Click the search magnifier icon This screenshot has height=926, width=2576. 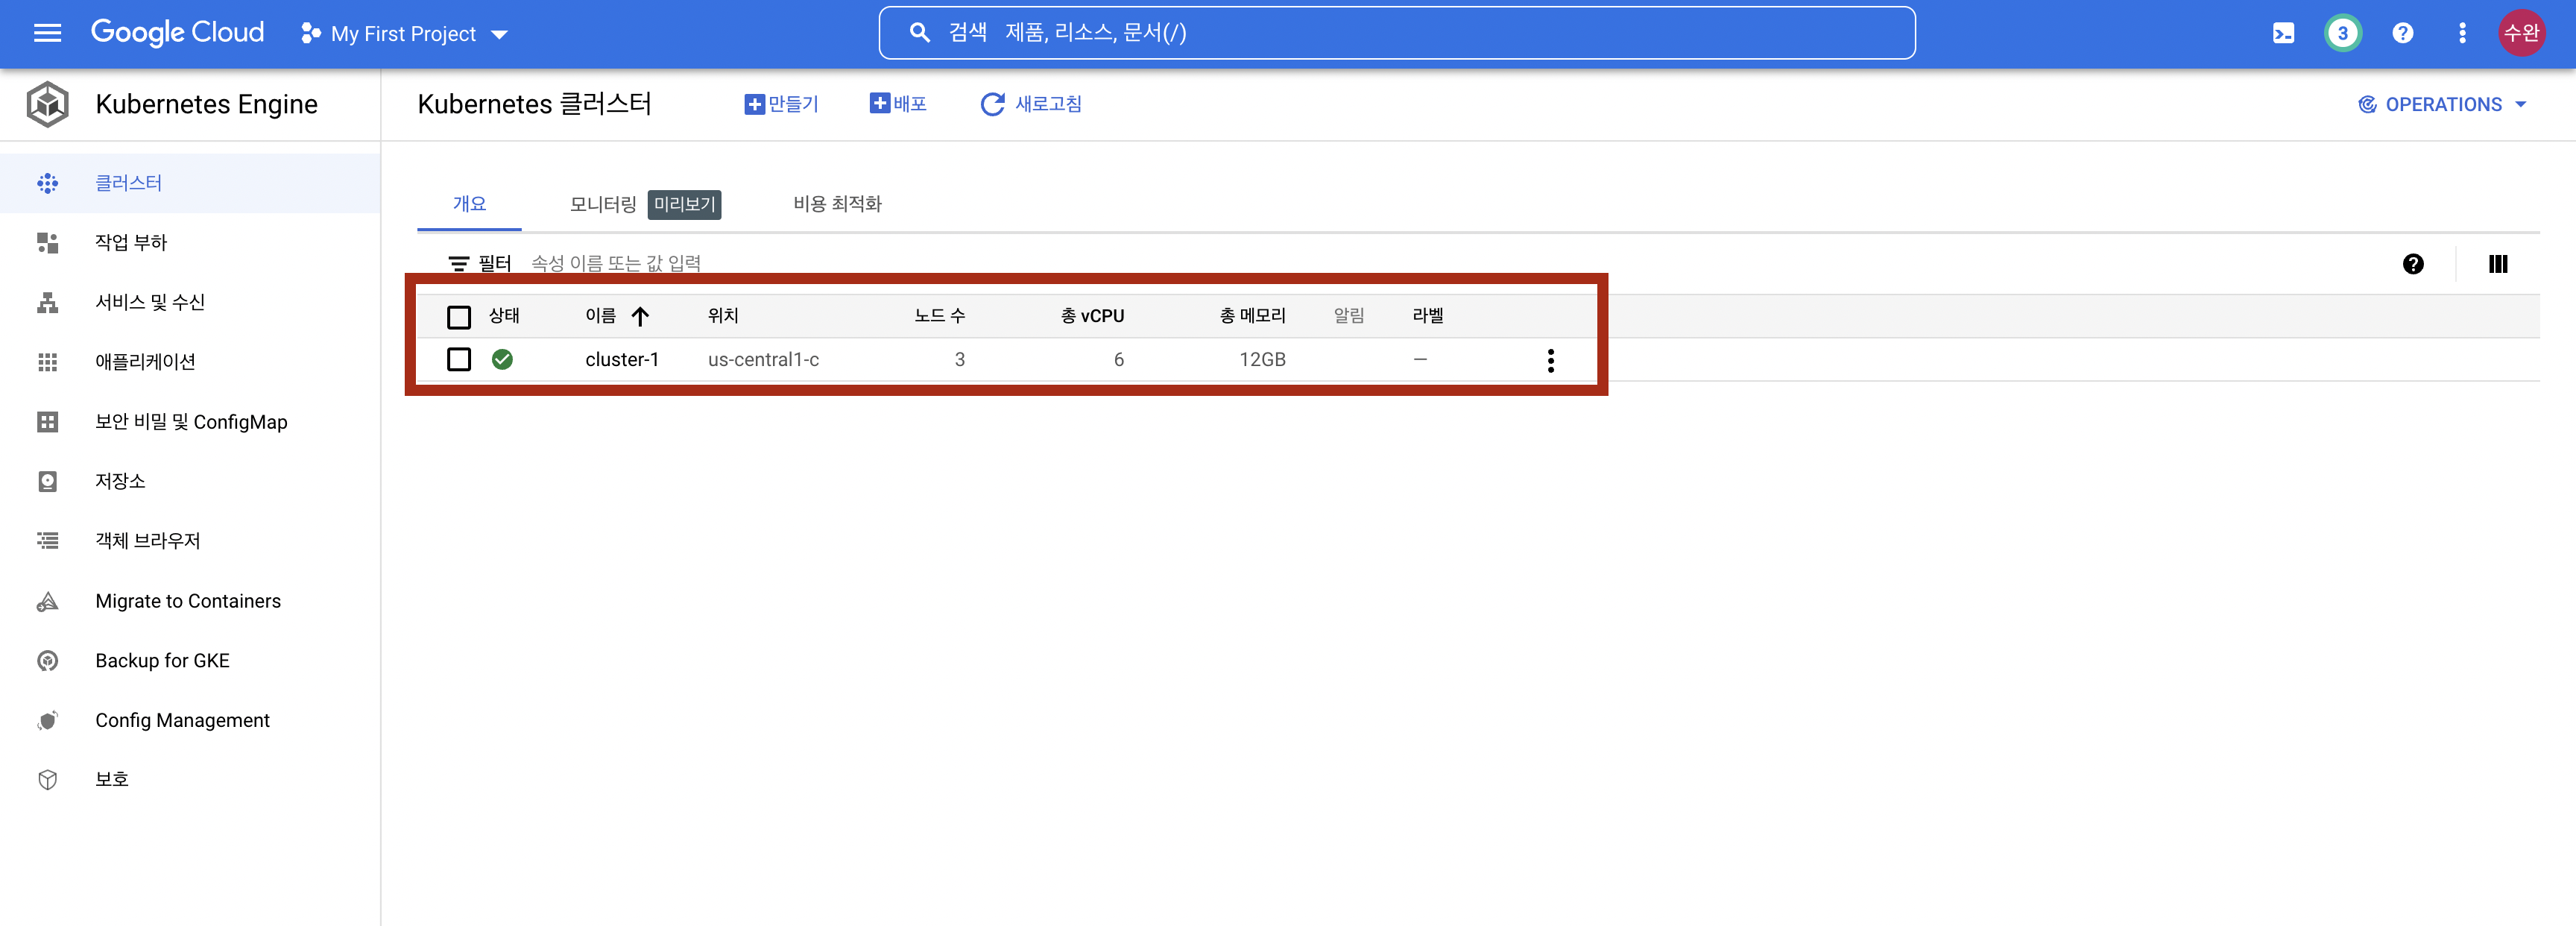919,33
